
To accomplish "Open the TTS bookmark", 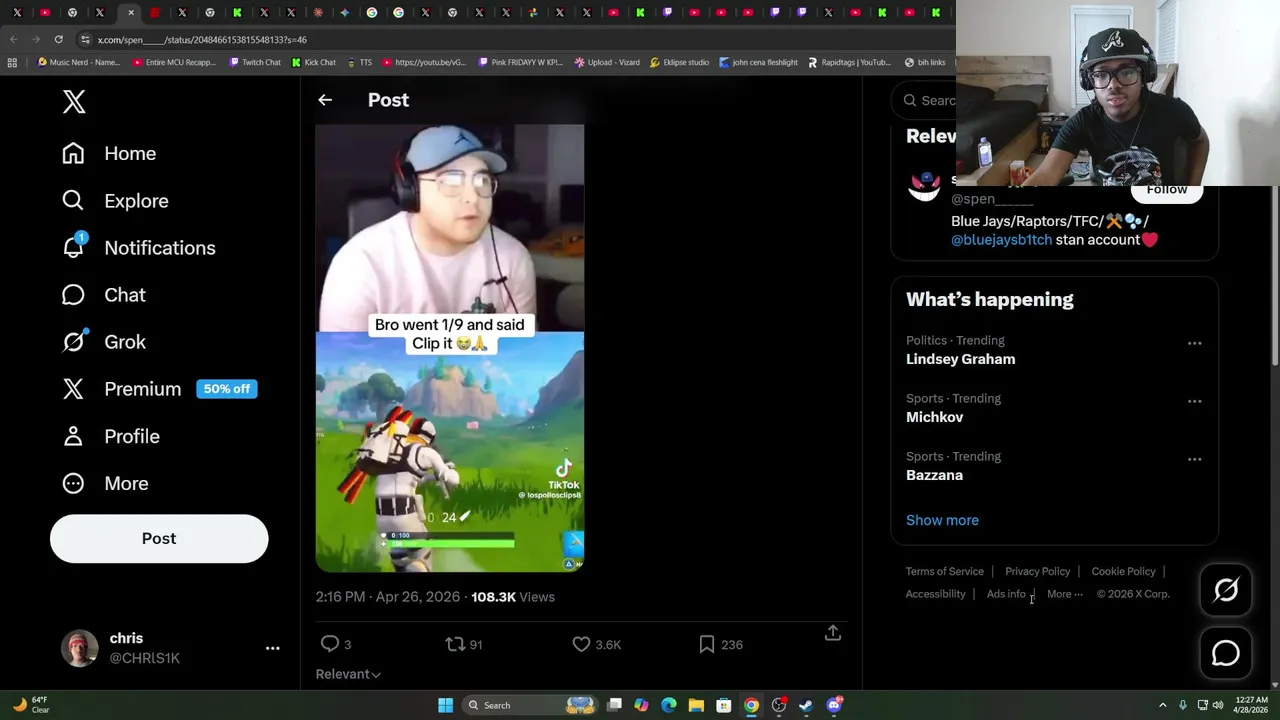I will [359, 62].
